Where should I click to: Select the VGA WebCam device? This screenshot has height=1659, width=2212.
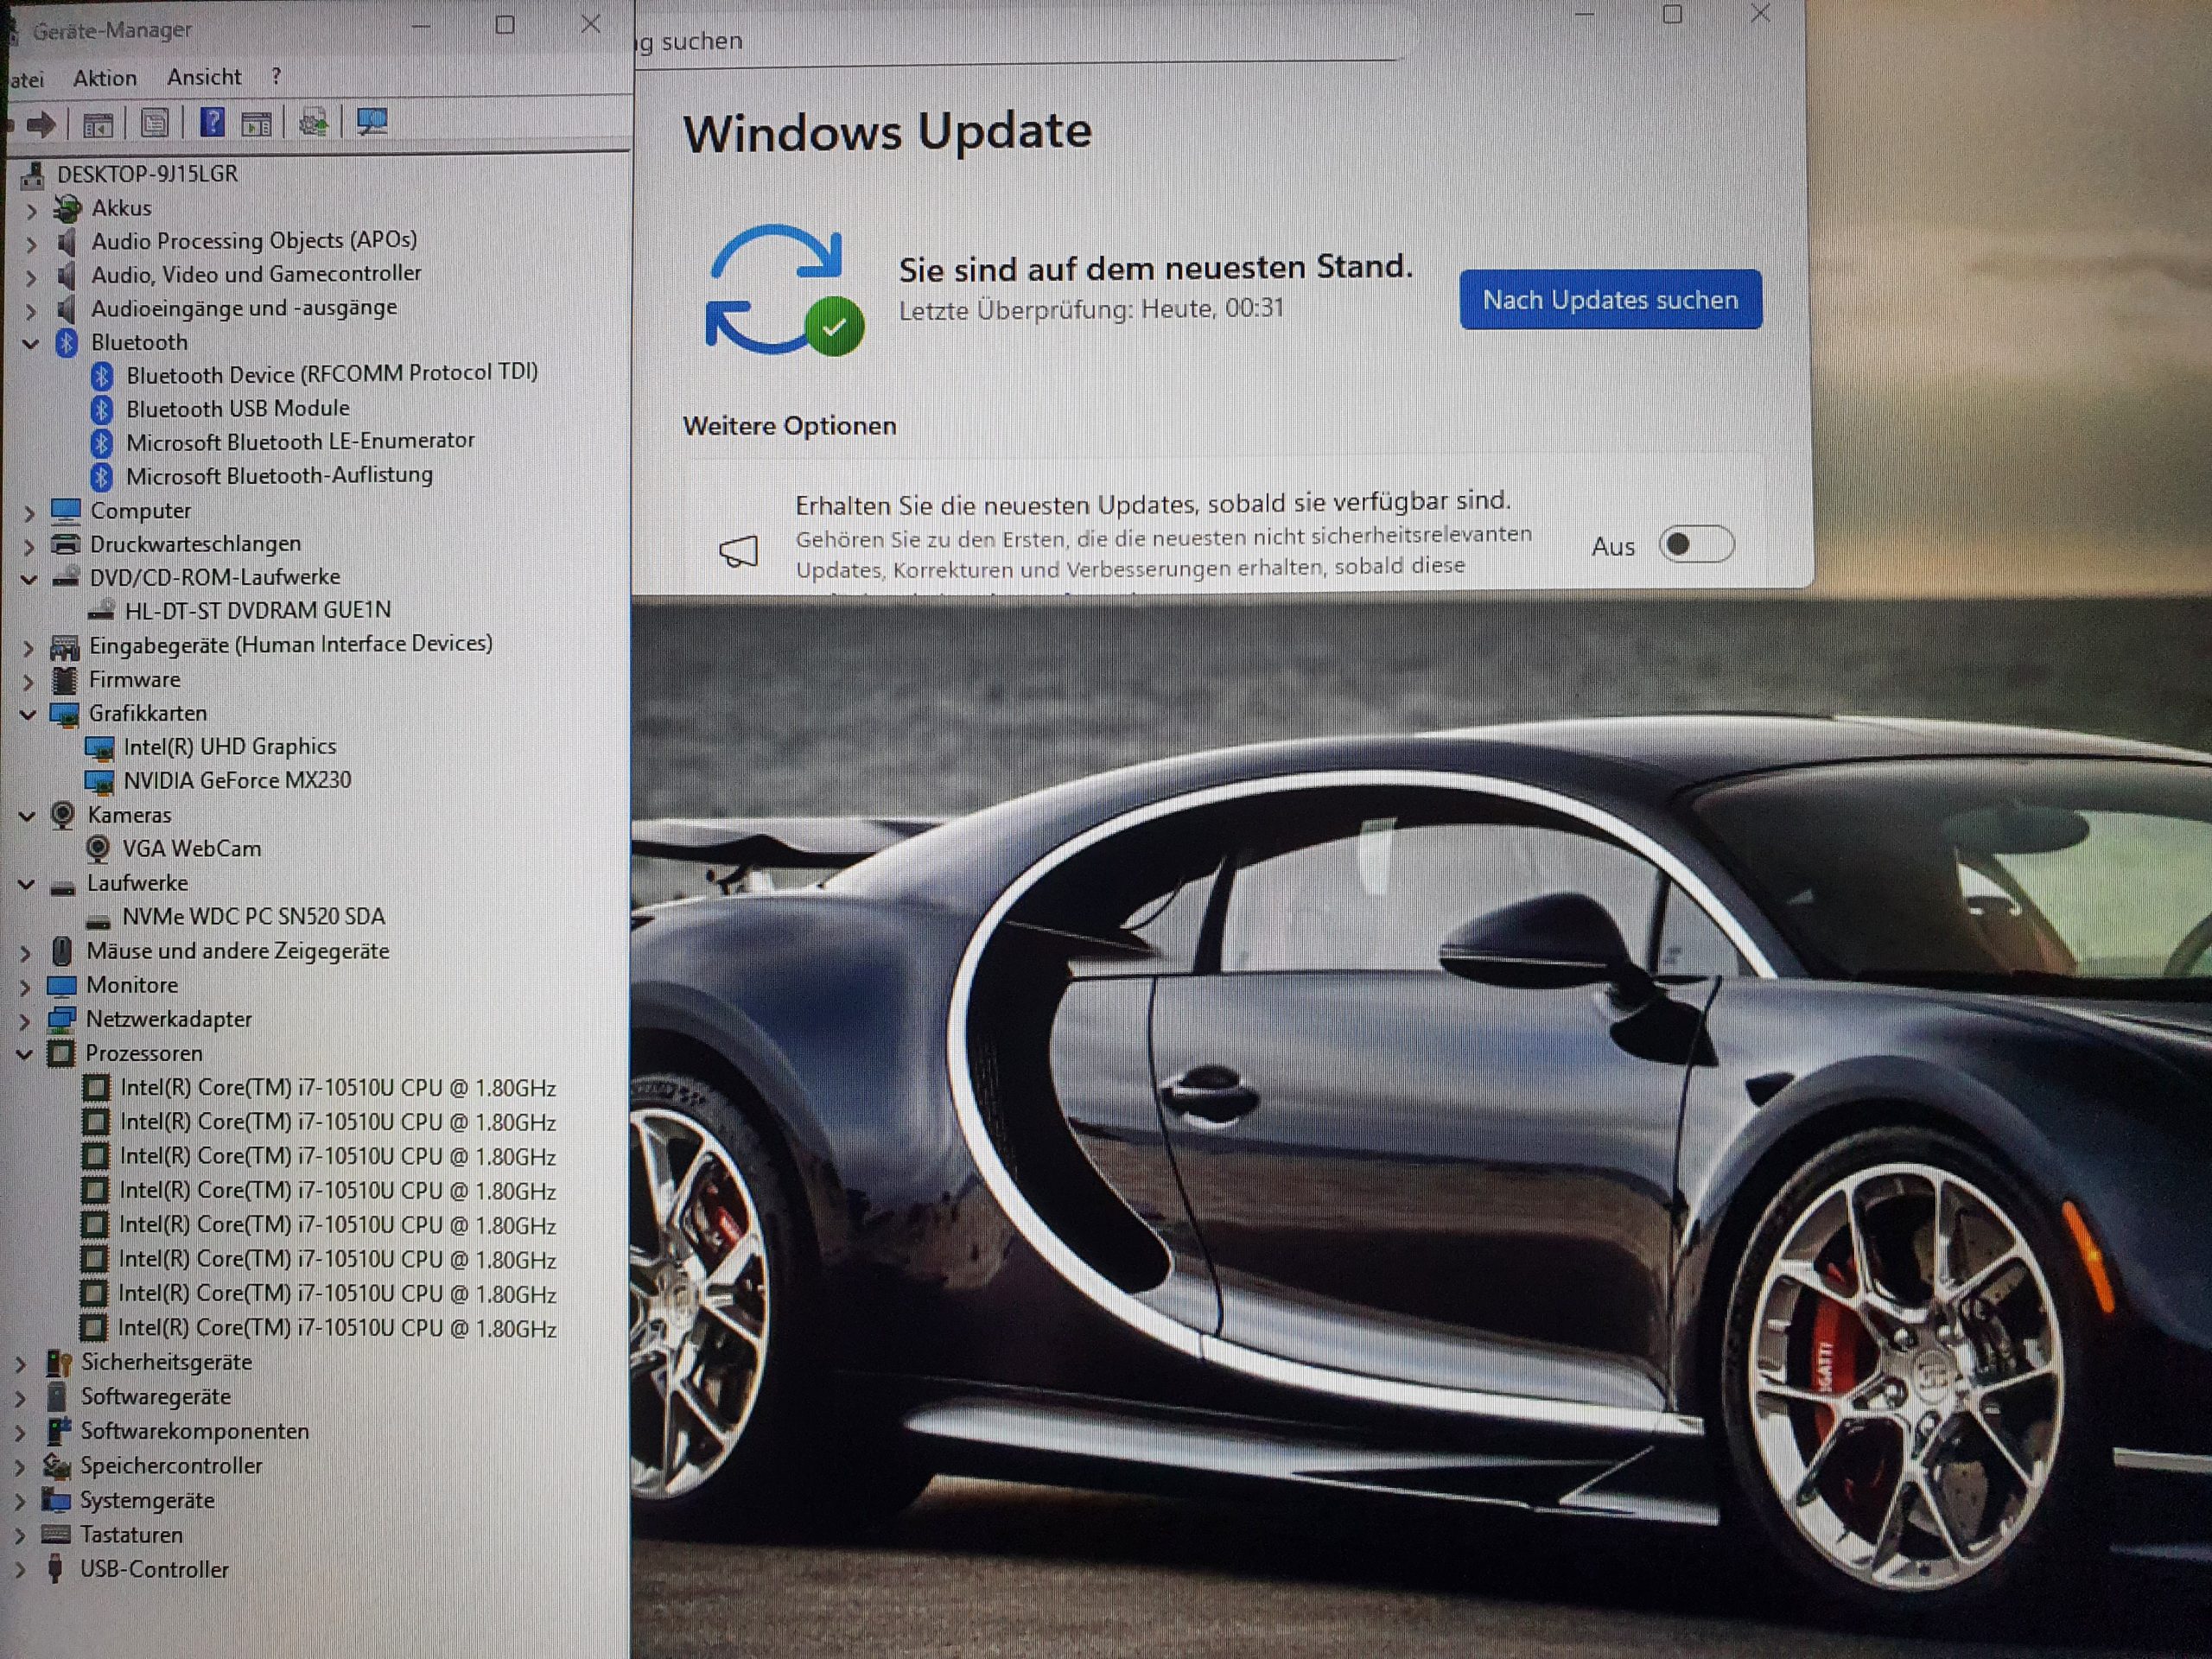(191, 848)
